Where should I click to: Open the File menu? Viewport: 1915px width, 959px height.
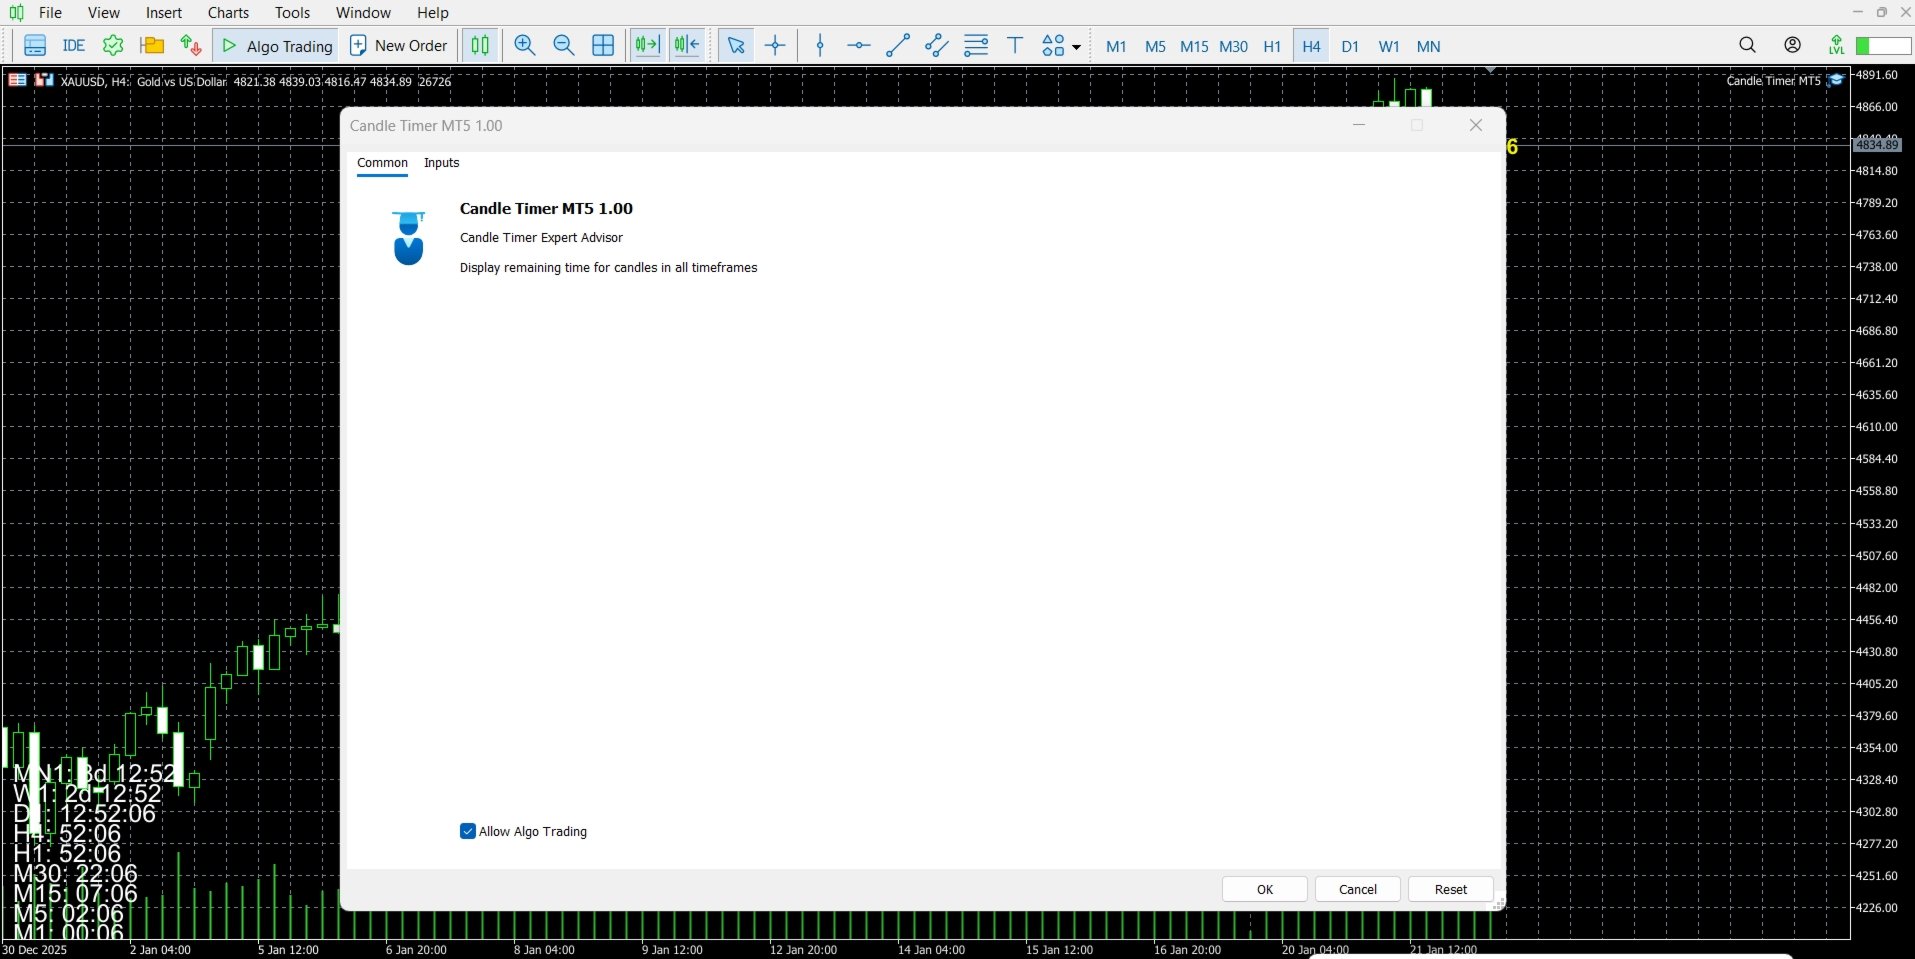50,13
